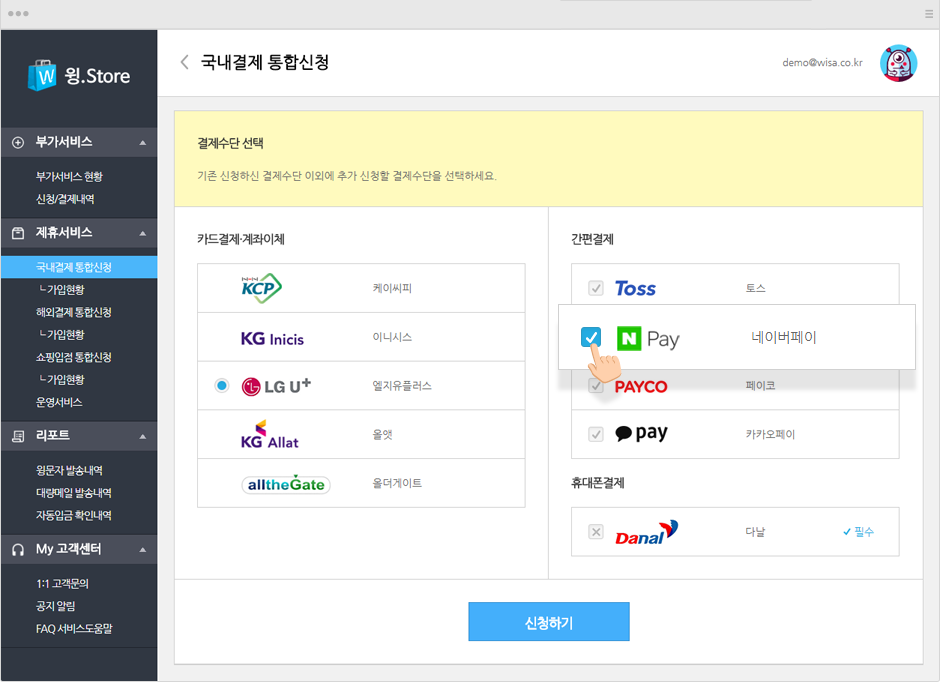Viewport: 940px width, 682px height.
Task: Go back with the left chevron arrow
Action: (185, 62)
